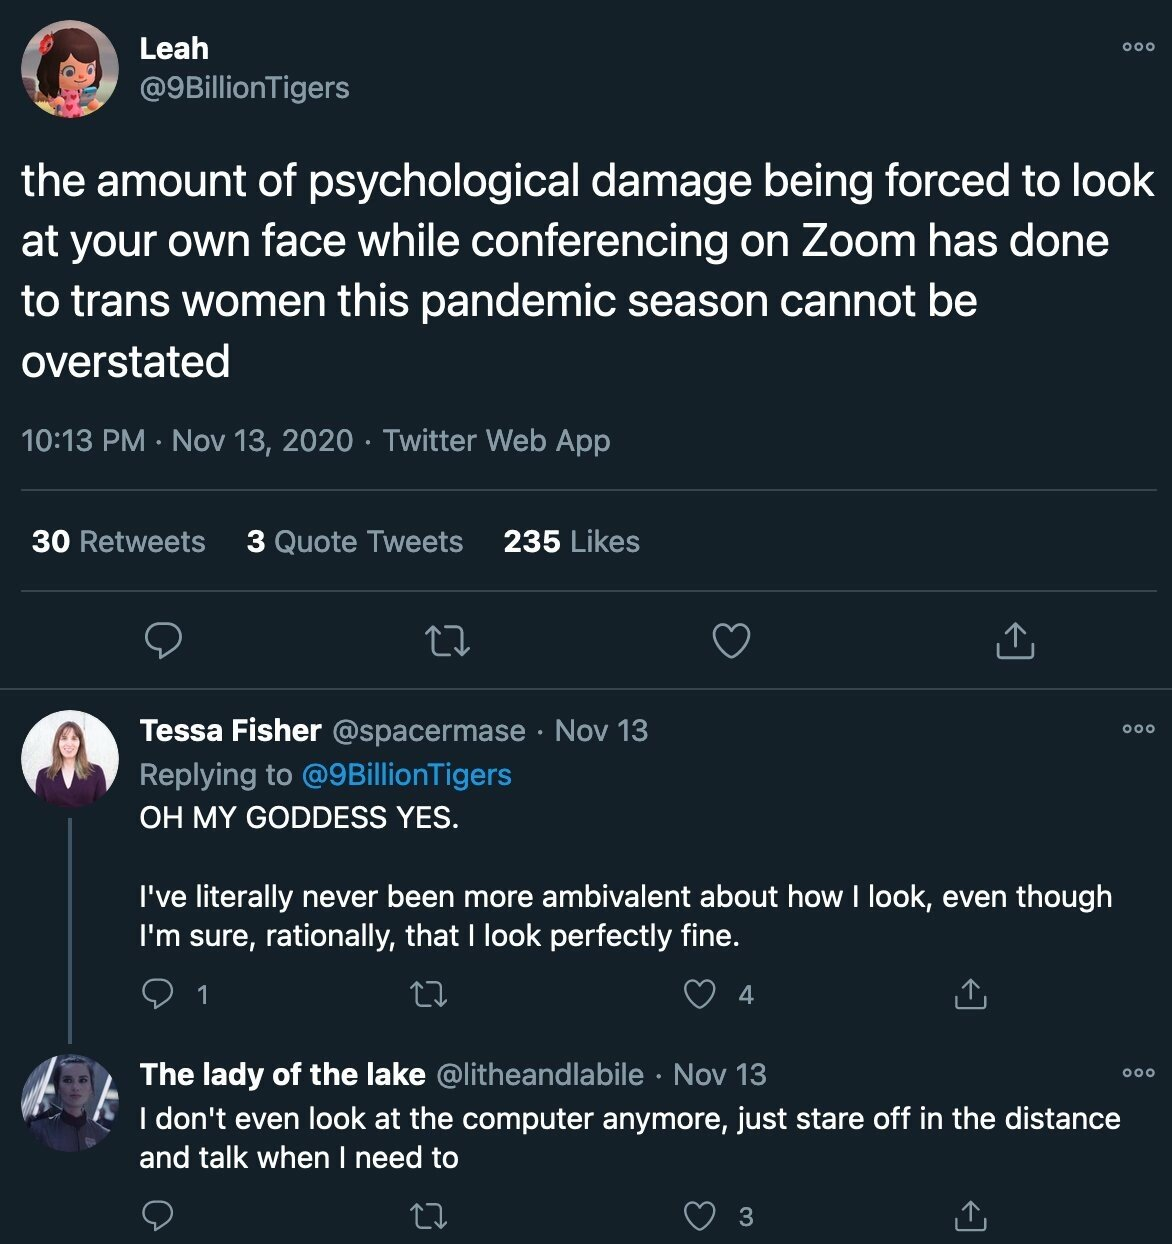Like Leah's tweet with heart icon

tap(731, 641)
